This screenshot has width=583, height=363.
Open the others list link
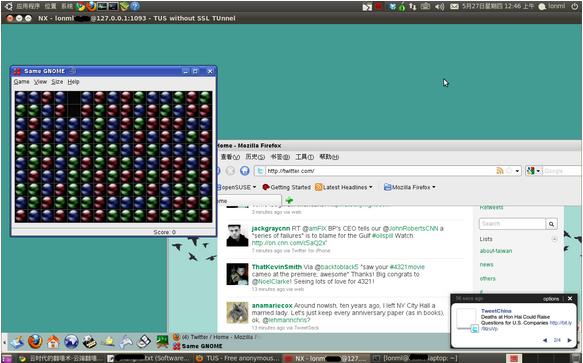pos(487,278)
